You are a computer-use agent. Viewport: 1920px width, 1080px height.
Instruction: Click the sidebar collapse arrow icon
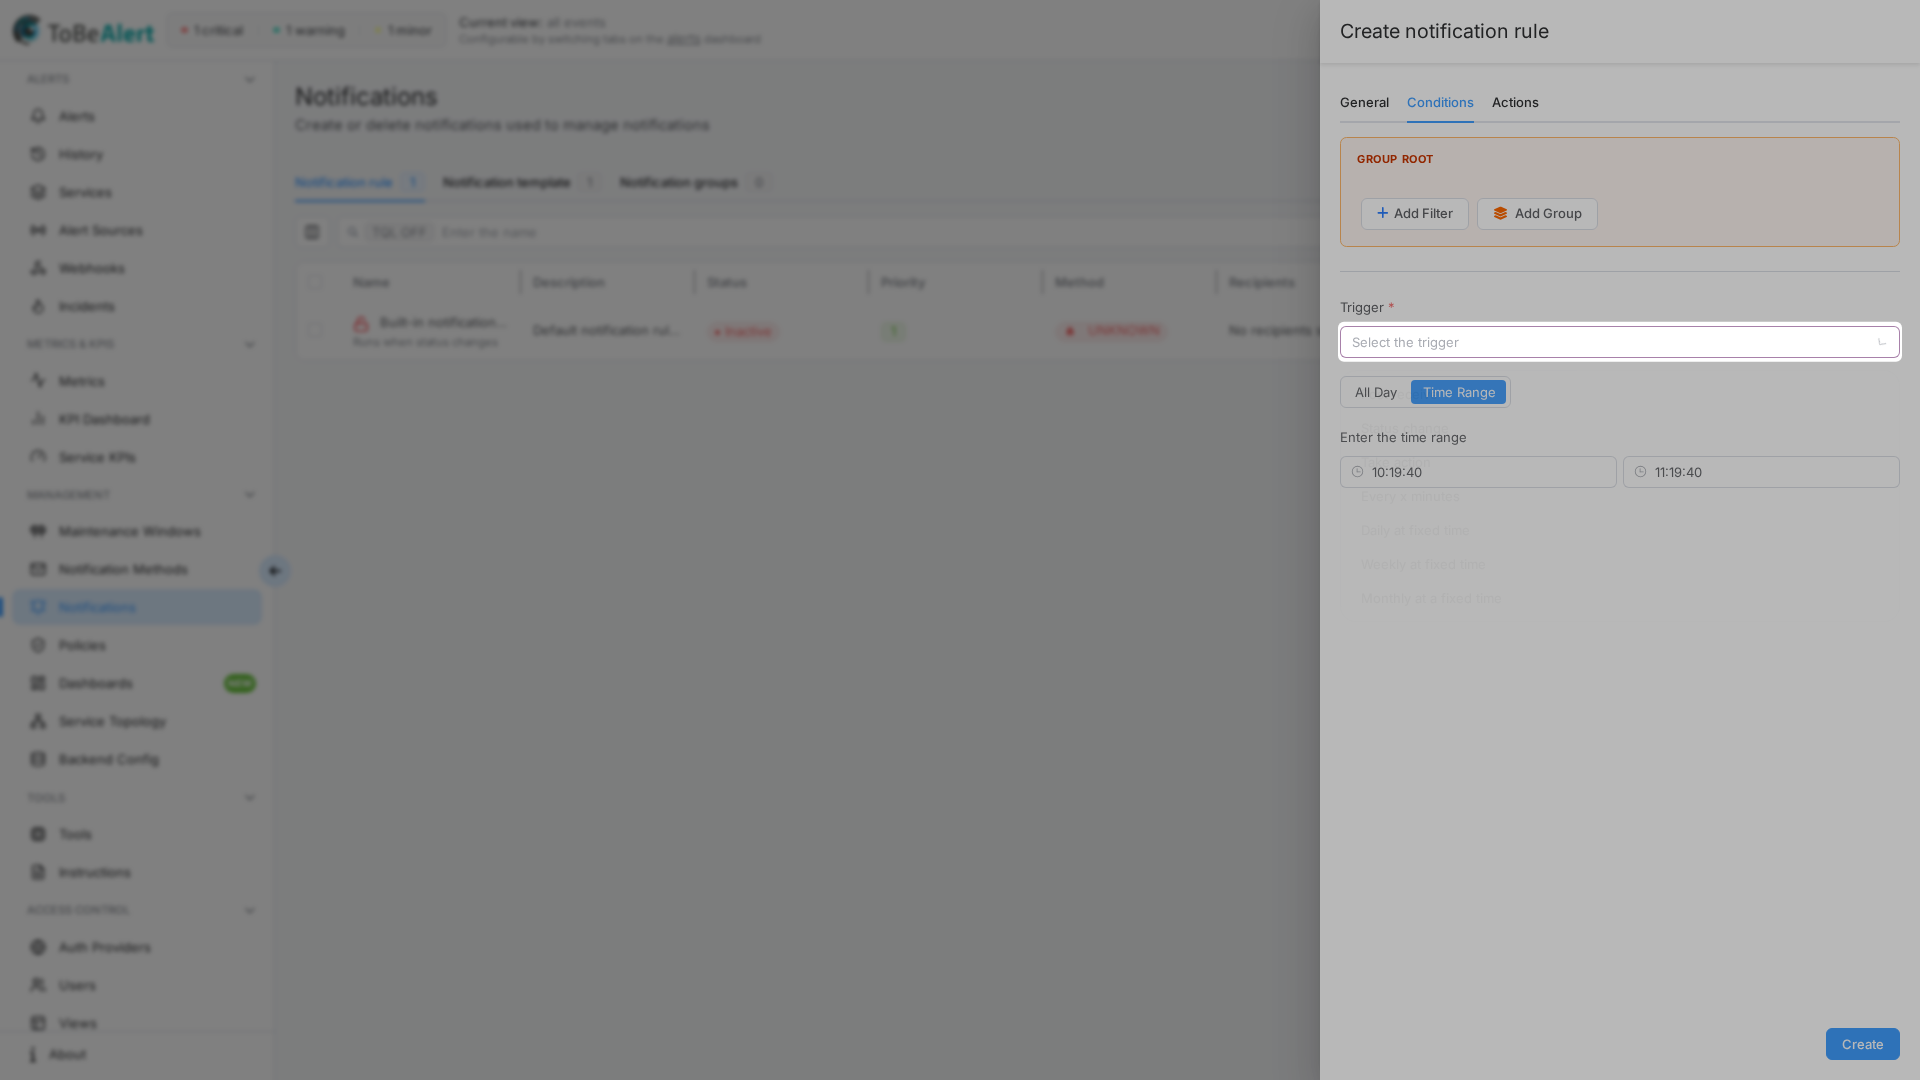coord(275,571)
